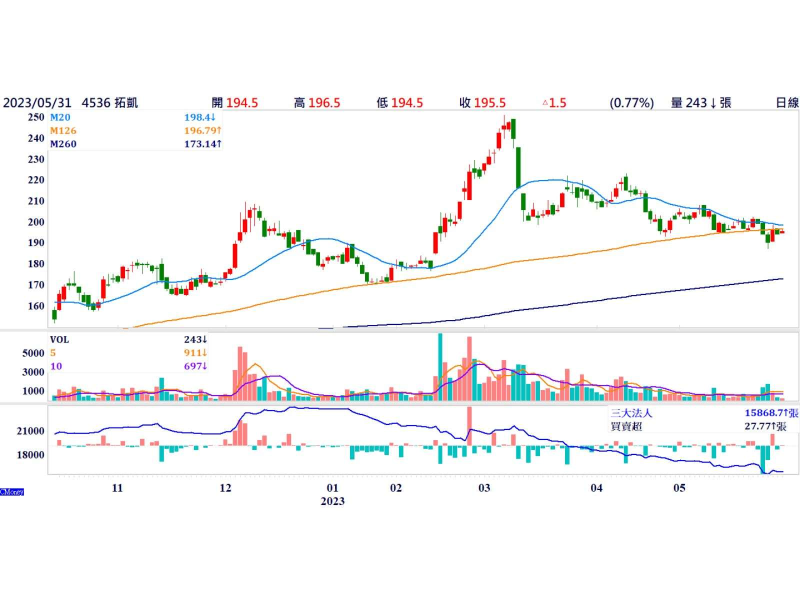The image size is (800, 600).
Task: Click the VOL indicator label
Action: click(61, 340)
